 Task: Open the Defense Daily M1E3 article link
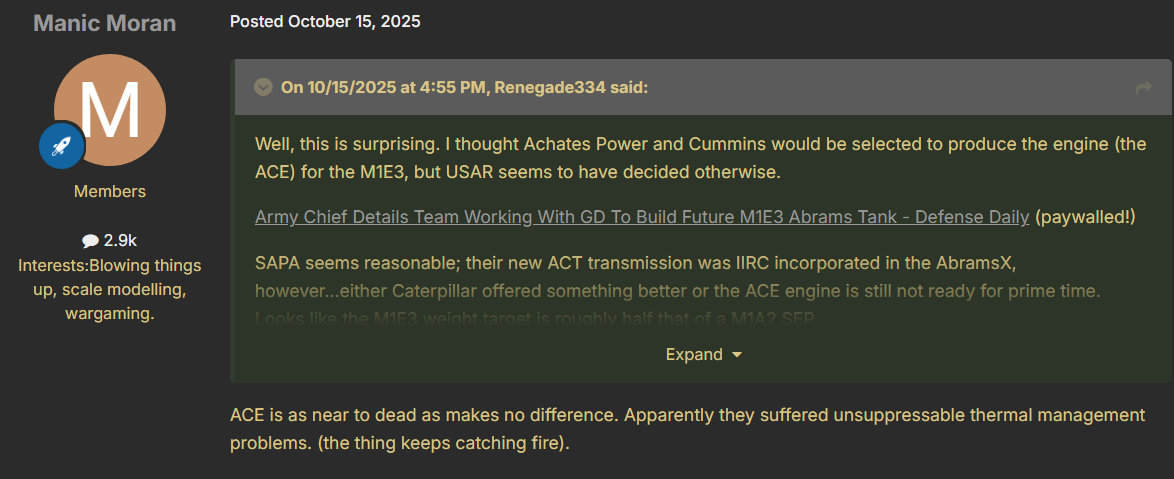point(642,217)
